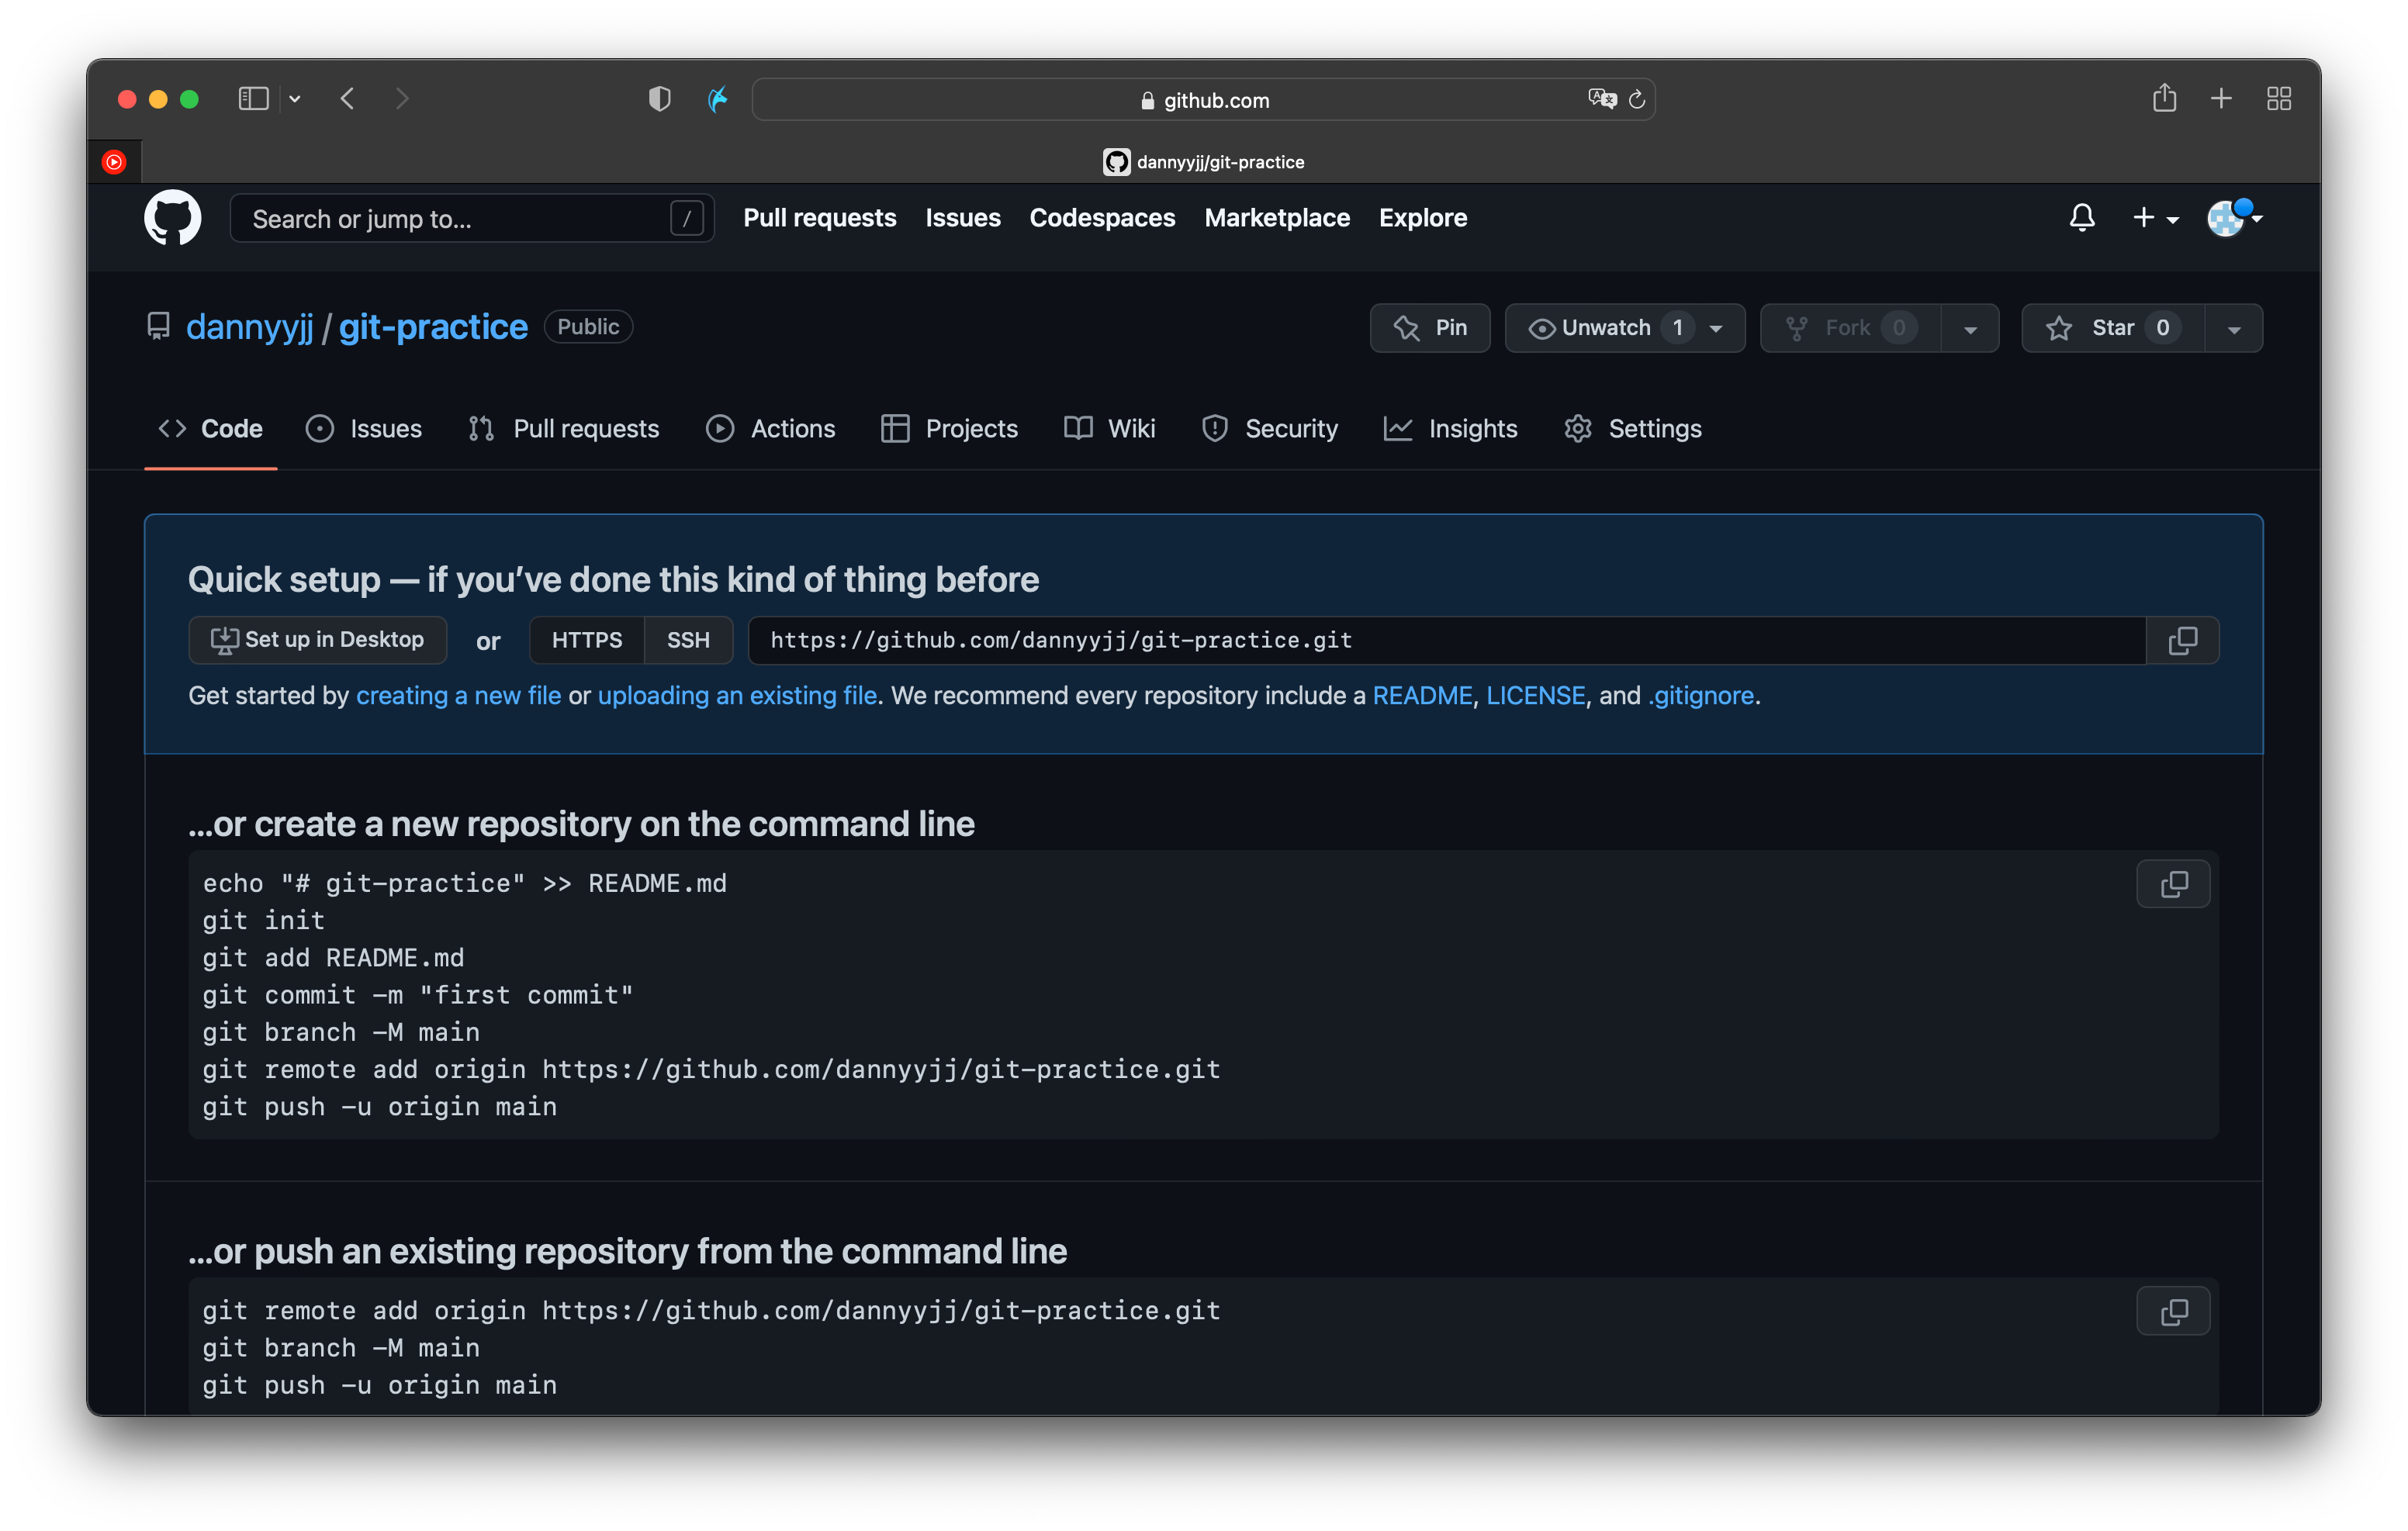Select the HTTPS protocol option
2408x1531 pixels.
click(x=586, y=640)
